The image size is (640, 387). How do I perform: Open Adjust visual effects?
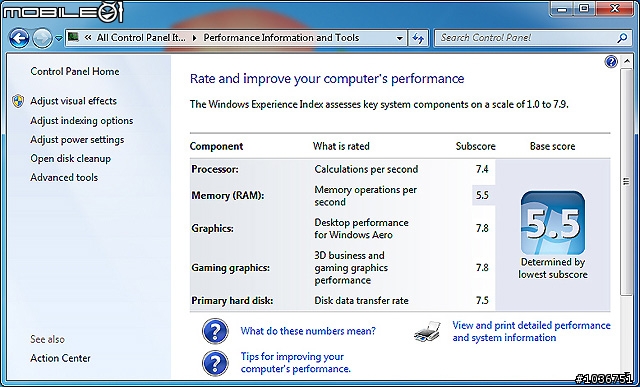73,101
